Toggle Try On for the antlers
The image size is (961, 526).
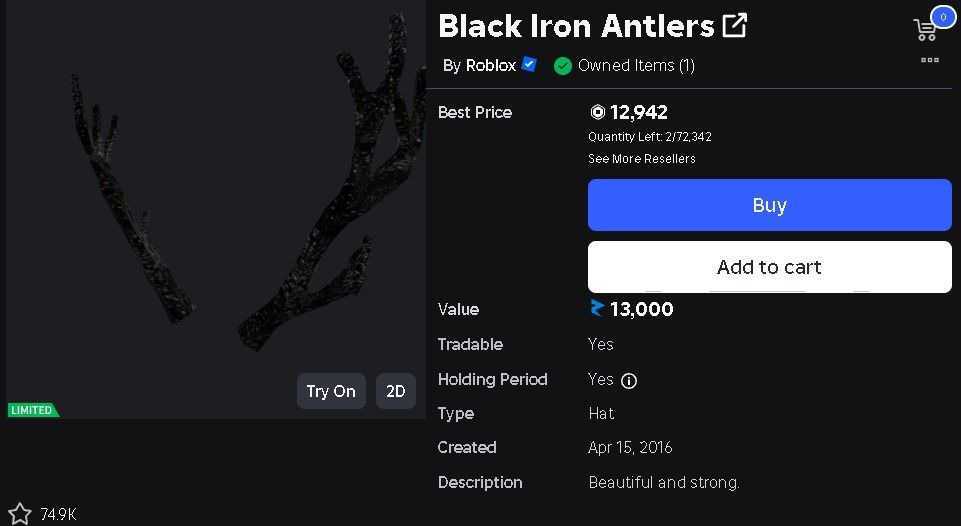coord(331,391)
